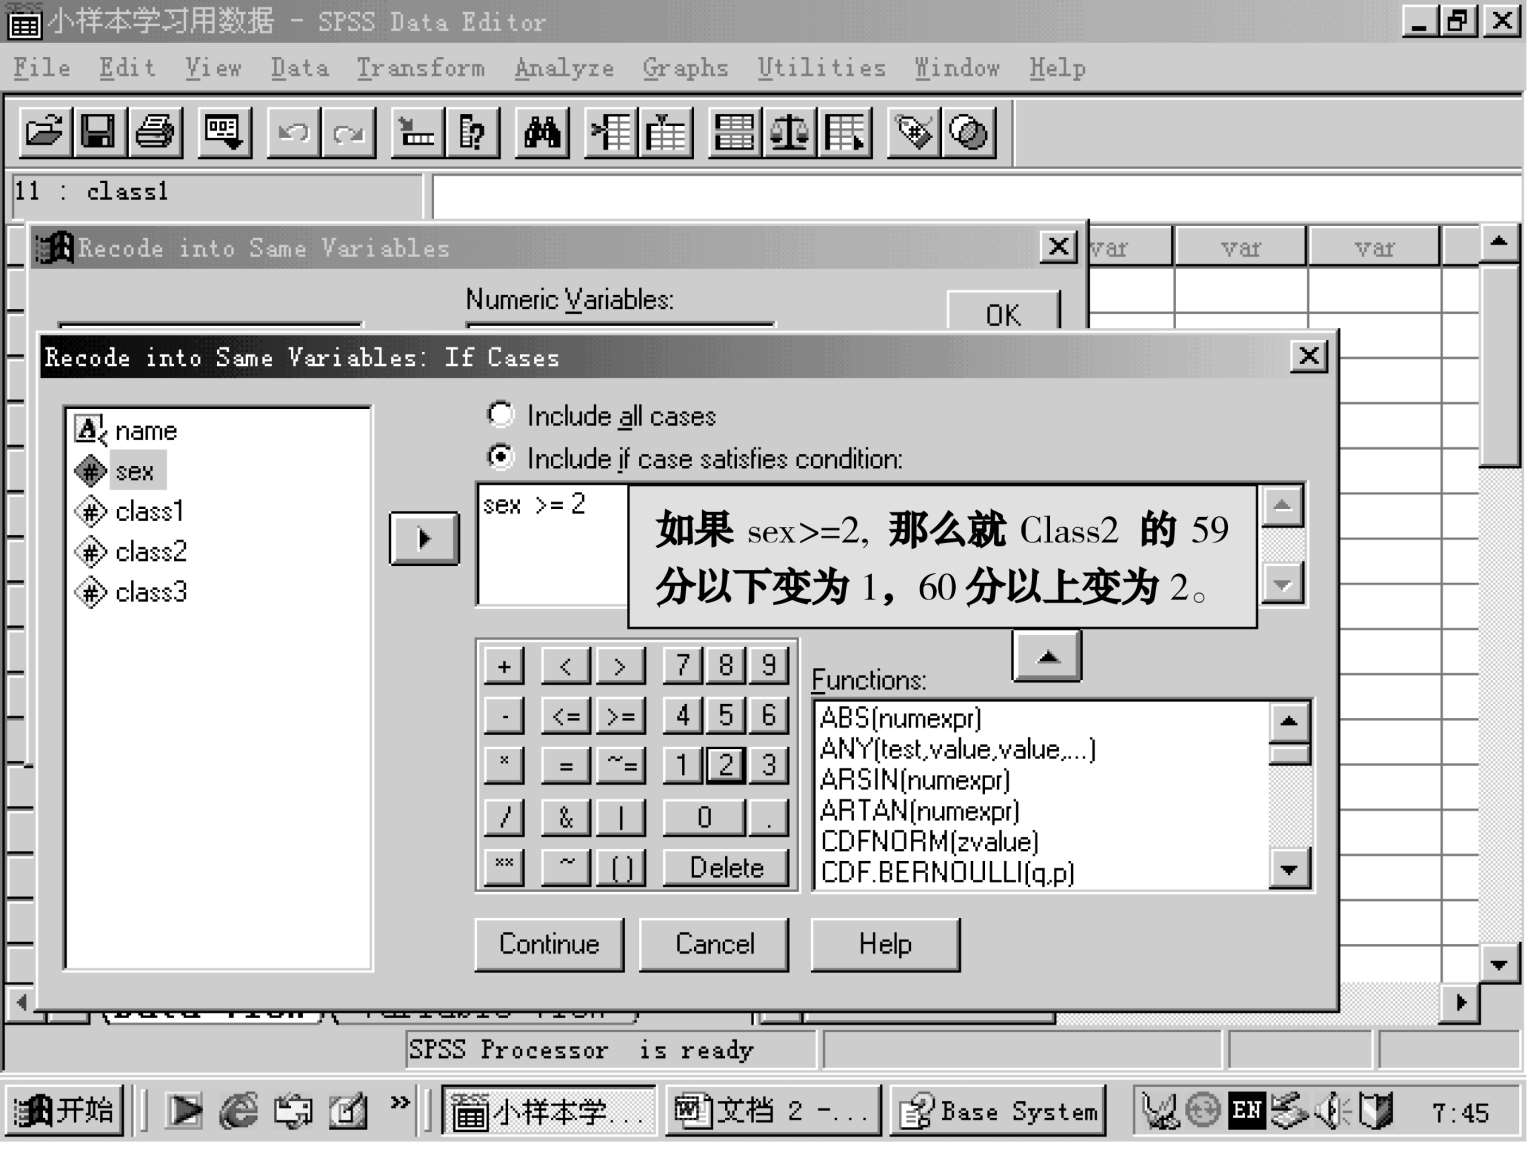Click the EN language indicator in tray
The width and height of the screenshot is (1536, 1153).
[x=1246, y=1110]
